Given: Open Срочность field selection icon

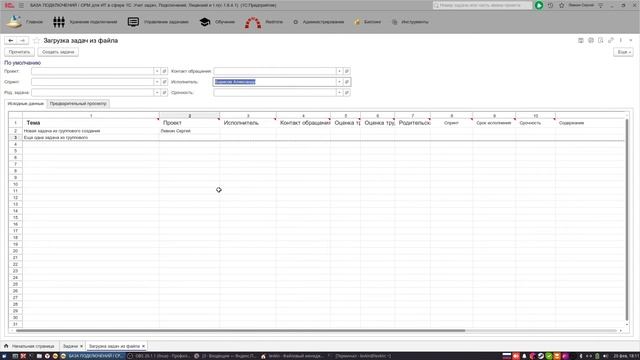Looking at the screenshot, I should 347,93.
